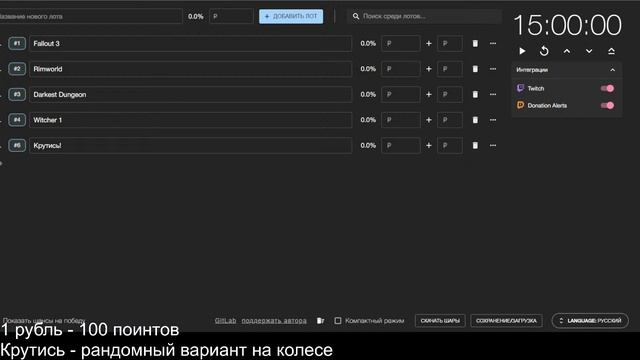The height and width of the screenshot is (360, 640).
Task: Add extra amount to Fallout 3 with plus
Action: [429, 43]
